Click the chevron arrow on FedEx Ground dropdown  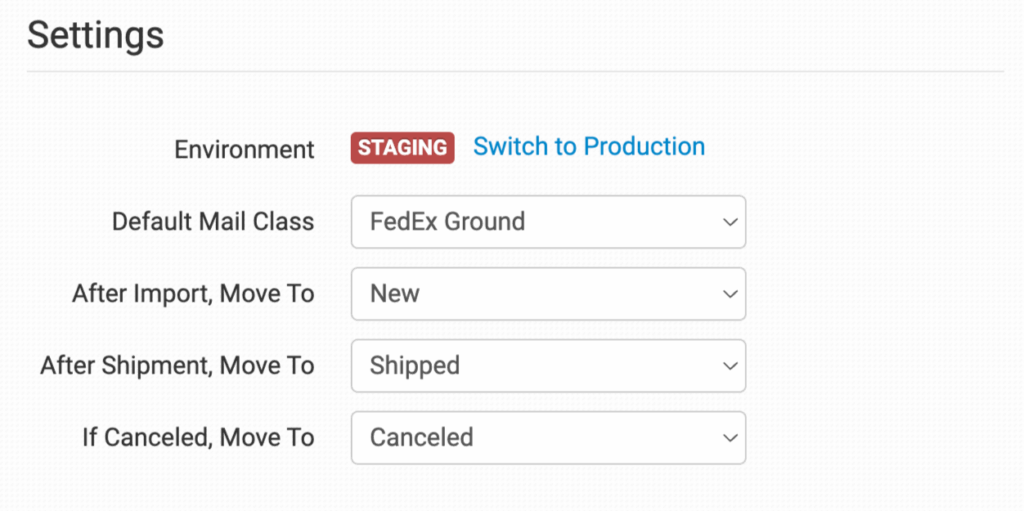(x=729, y=222)
